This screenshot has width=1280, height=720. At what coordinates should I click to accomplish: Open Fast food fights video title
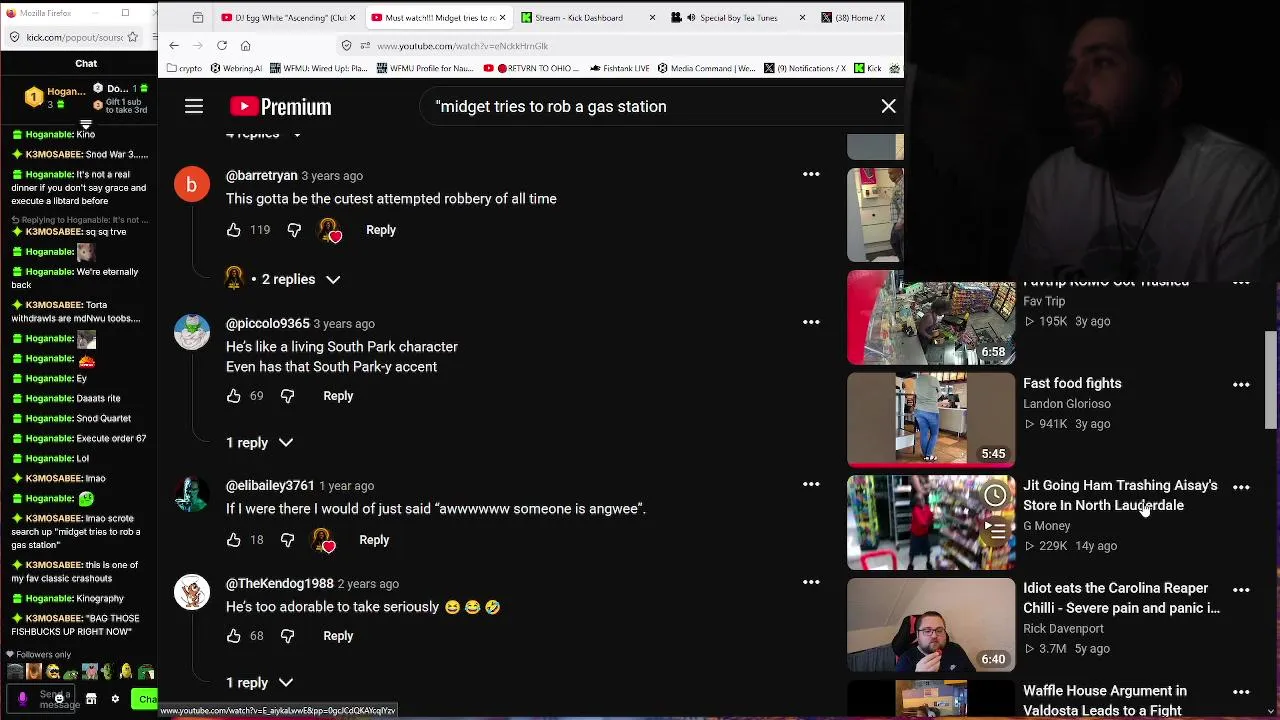[x=1072, y=383]
